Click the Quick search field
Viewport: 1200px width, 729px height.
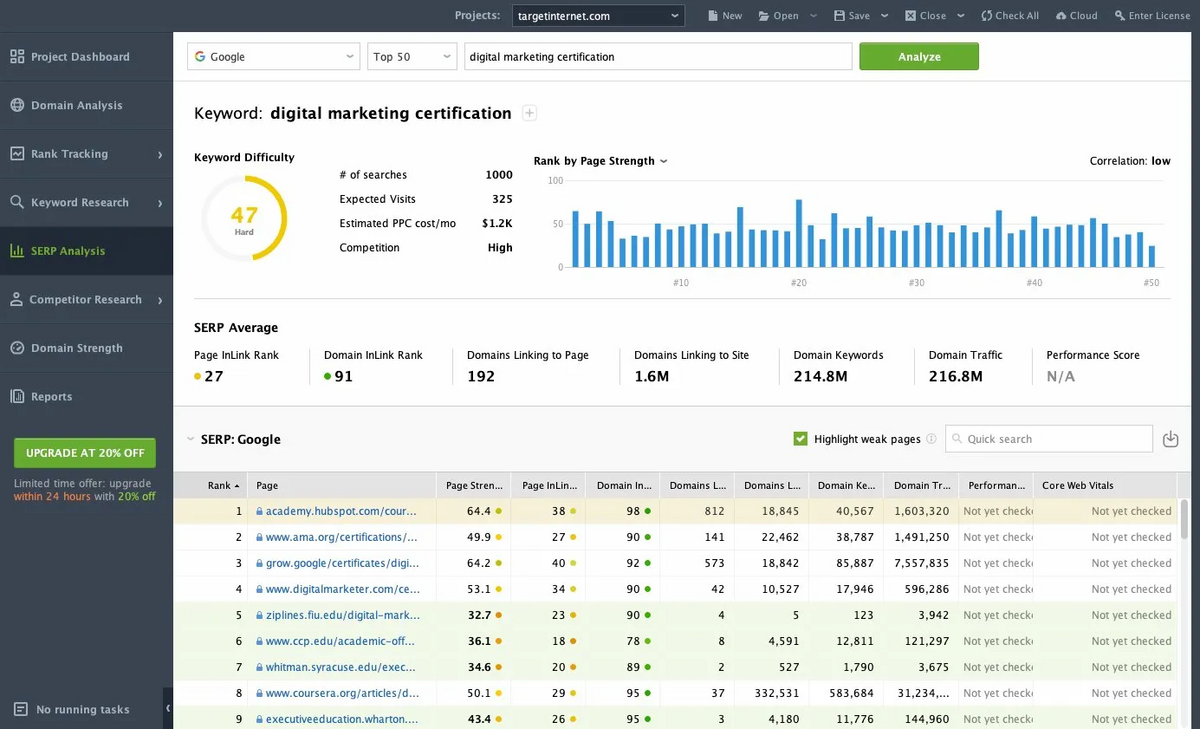click(x=1049, y=439)
